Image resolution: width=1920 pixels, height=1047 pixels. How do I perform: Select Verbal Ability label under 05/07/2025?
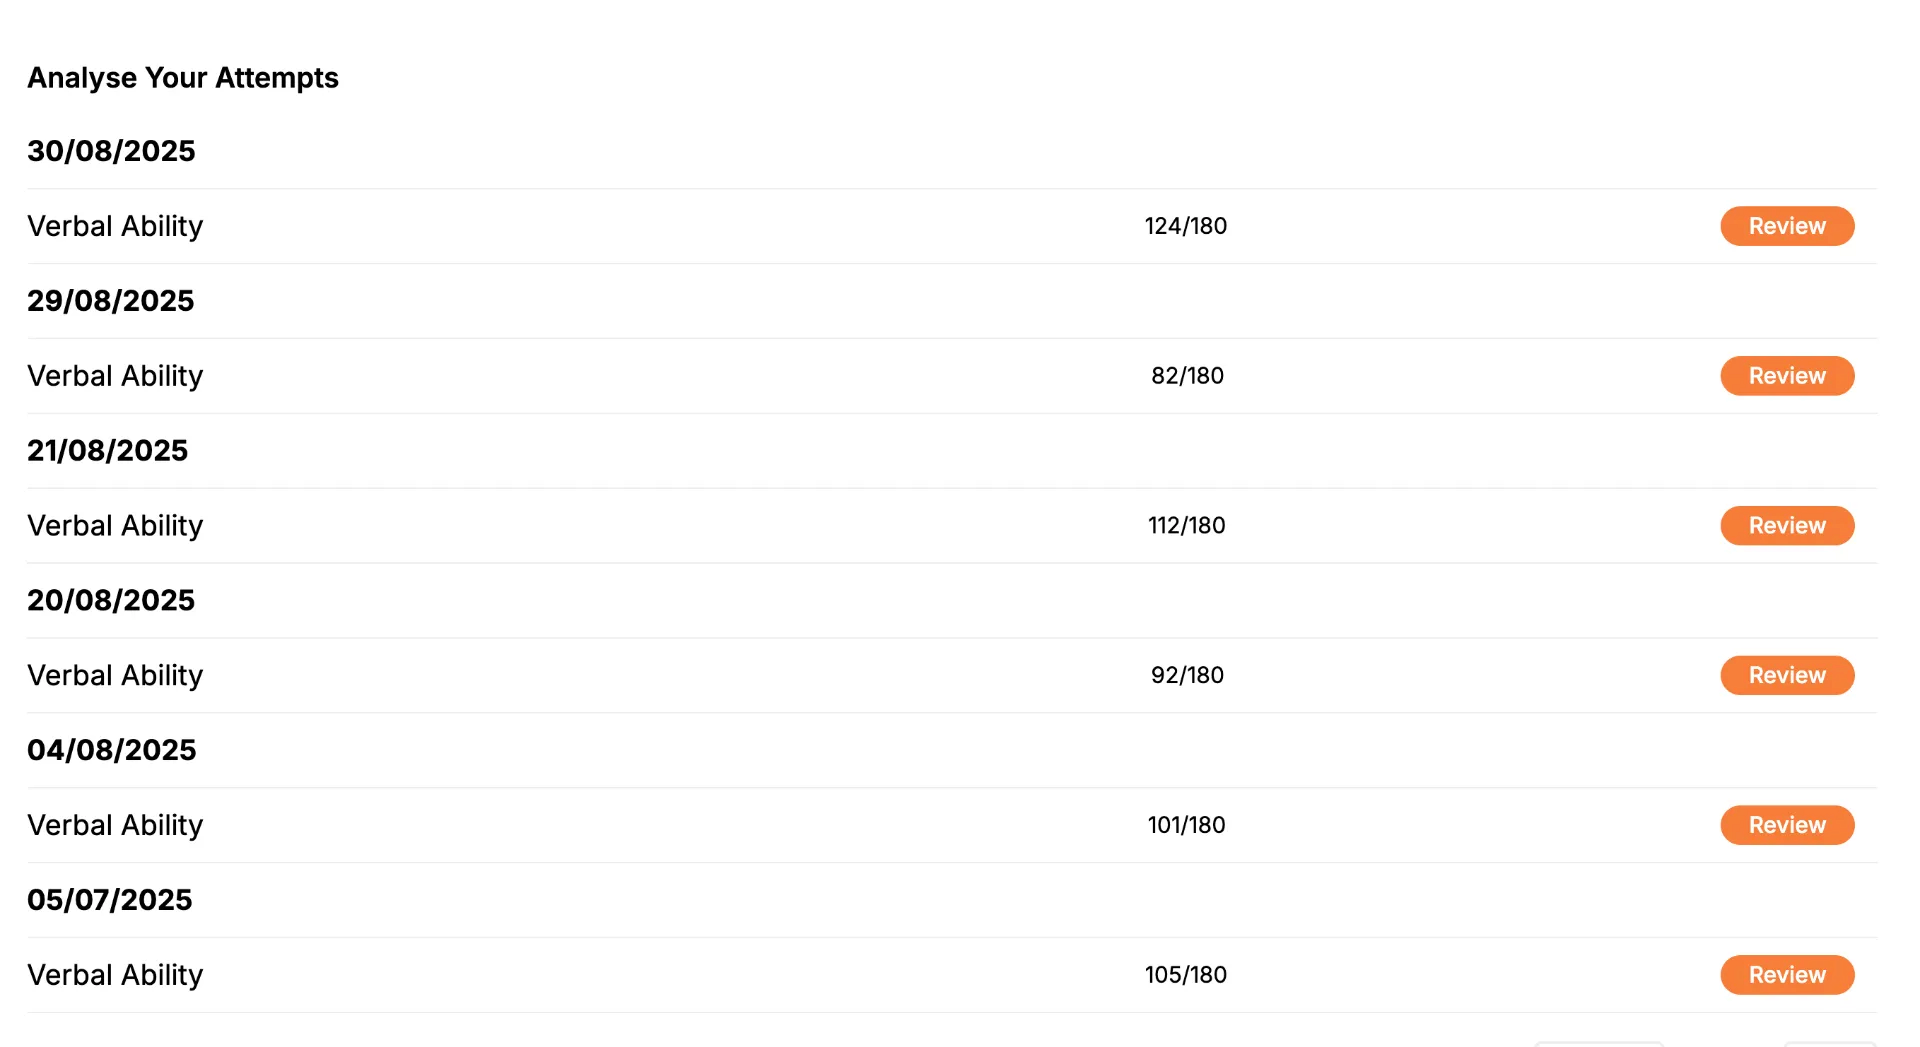tap(115, 975)
